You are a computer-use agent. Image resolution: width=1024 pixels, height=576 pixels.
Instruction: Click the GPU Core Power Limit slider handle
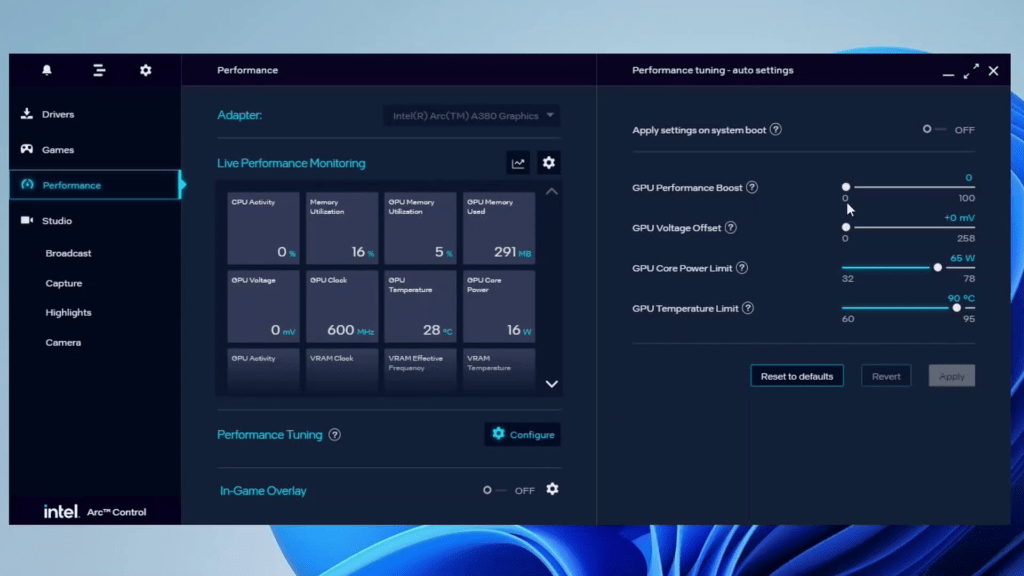coord(938,268)
